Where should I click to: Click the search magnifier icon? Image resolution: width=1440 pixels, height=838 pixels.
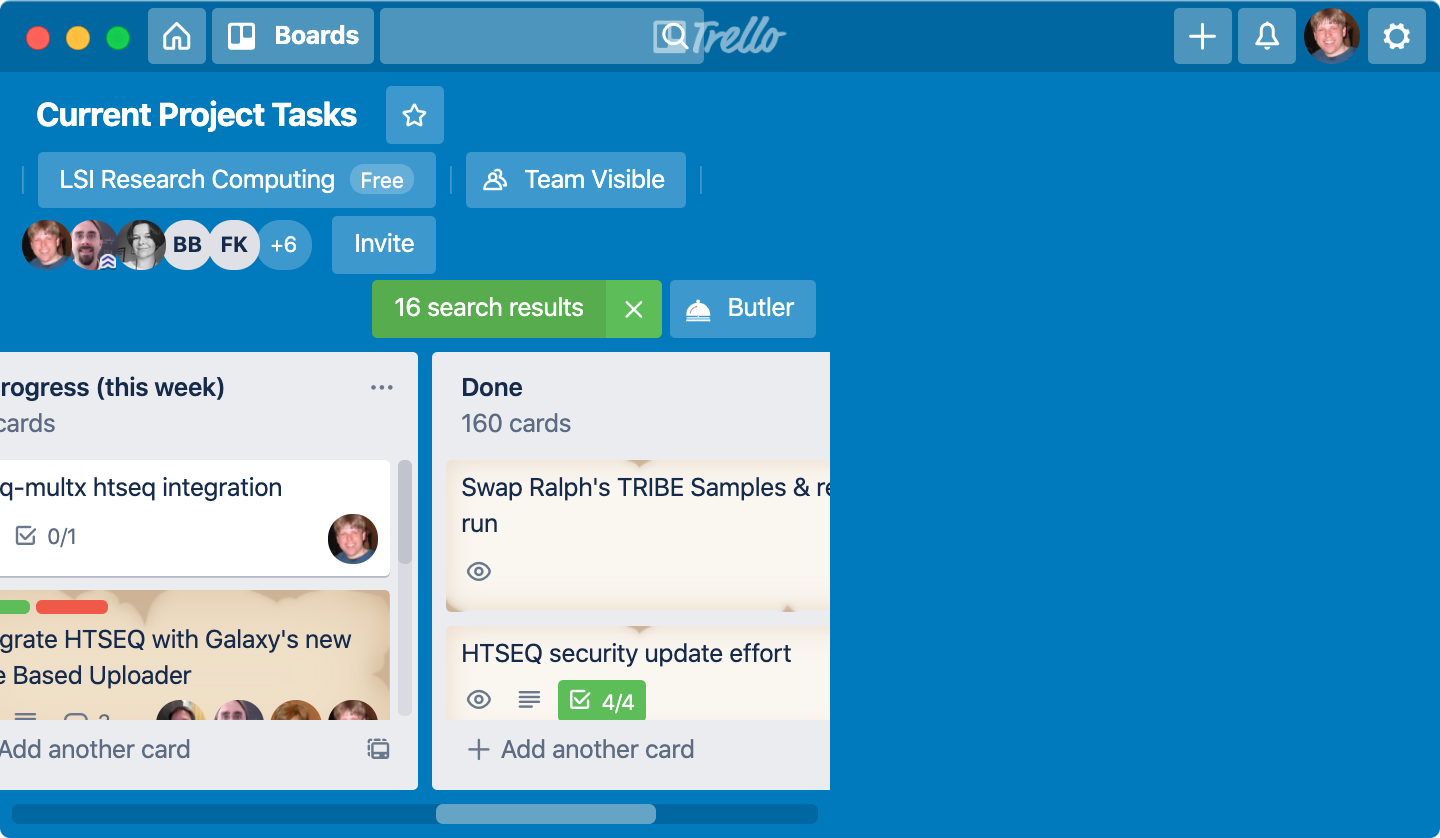pos(675,36)
